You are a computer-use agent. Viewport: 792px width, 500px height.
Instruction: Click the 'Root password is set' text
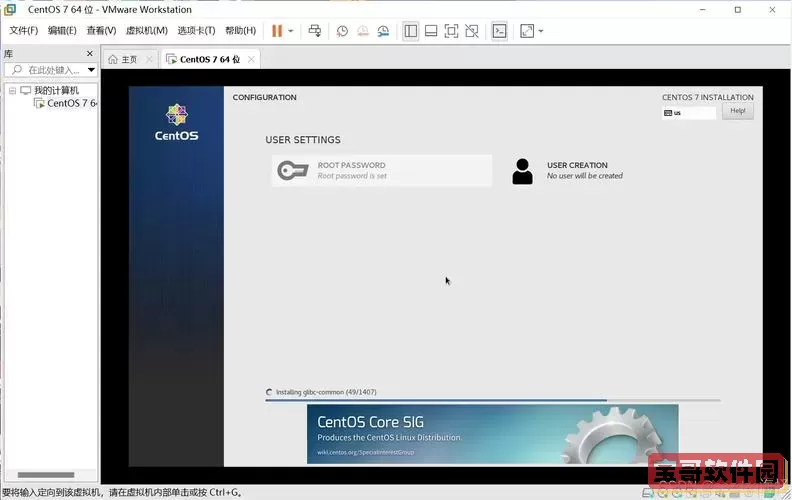click(x=352, y=176)
